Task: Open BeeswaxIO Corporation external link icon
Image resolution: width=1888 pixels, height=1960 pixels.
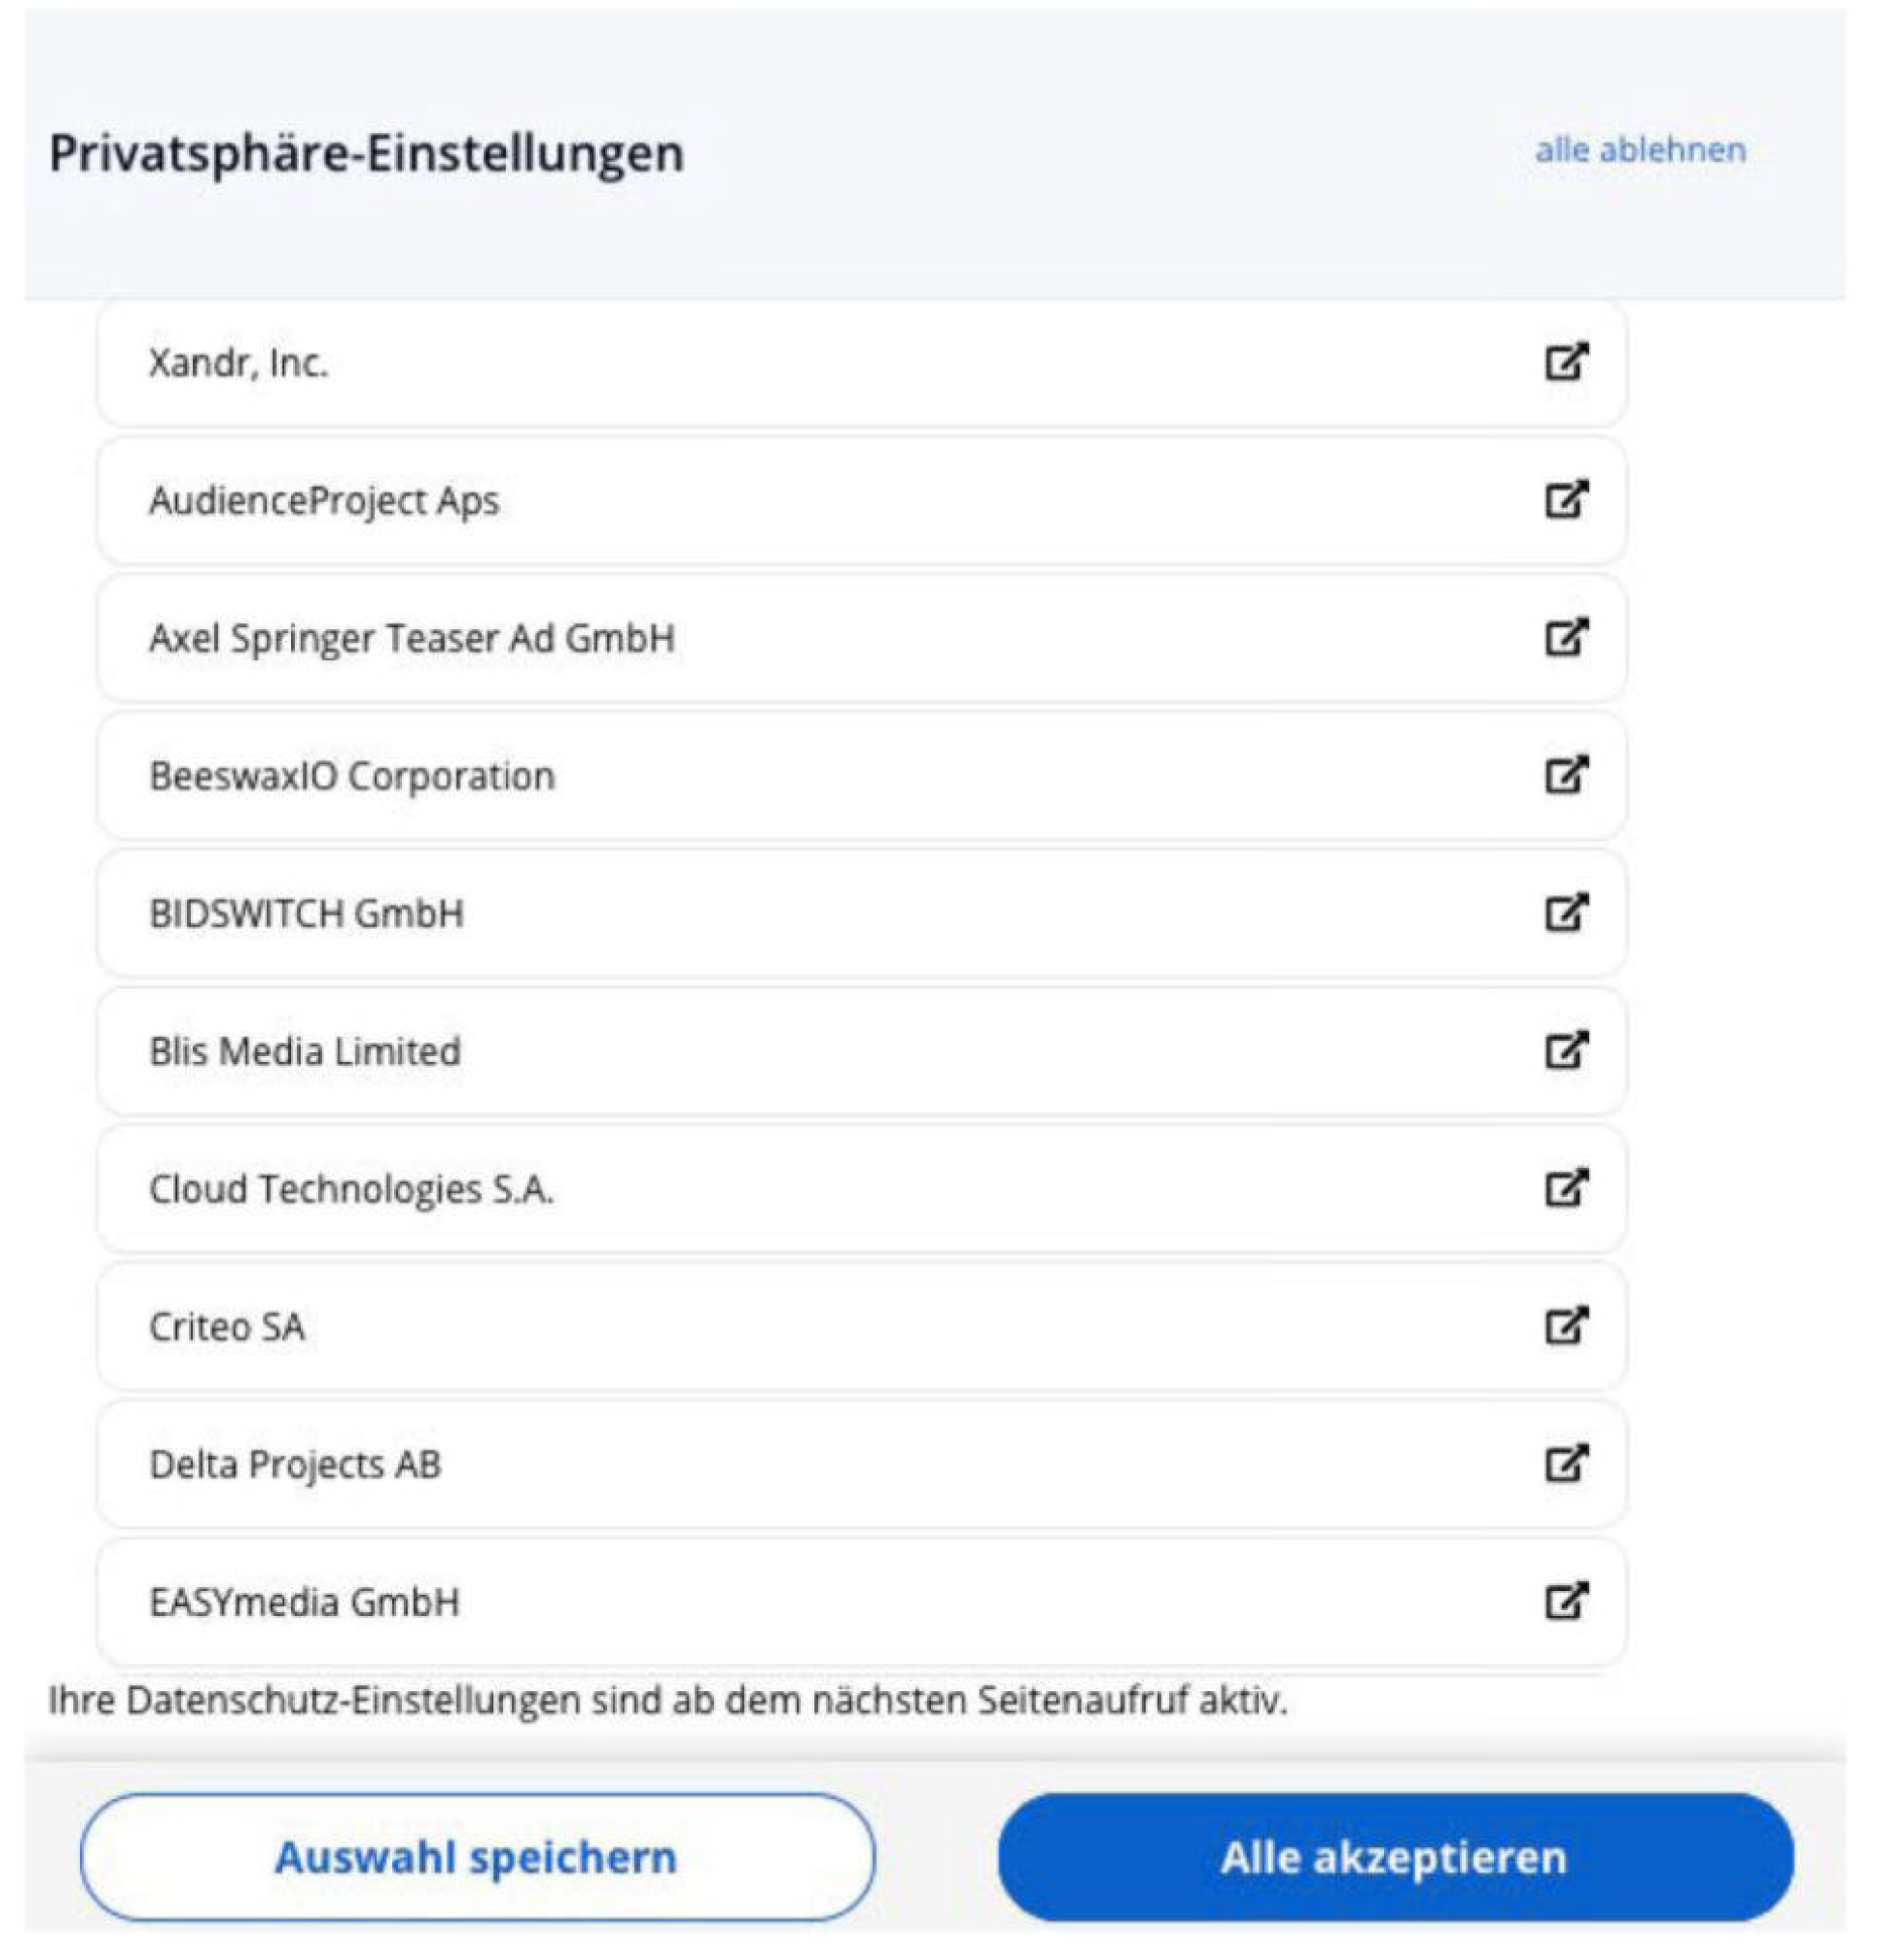Action: coord(1566,774)
